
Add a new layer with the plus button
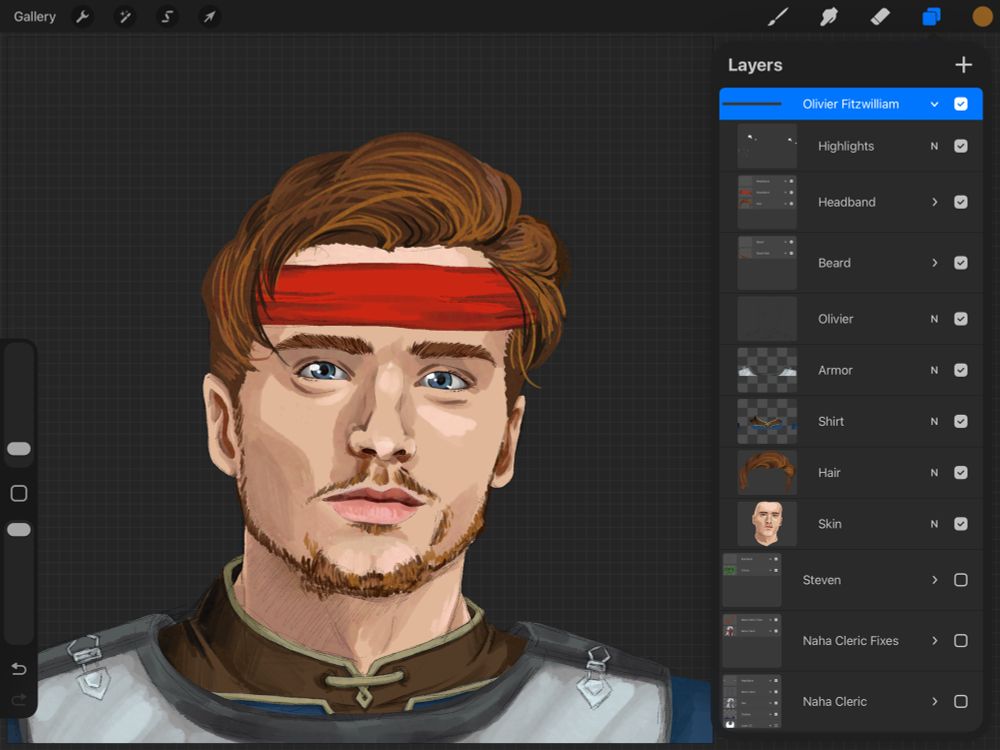coord(963,64)
